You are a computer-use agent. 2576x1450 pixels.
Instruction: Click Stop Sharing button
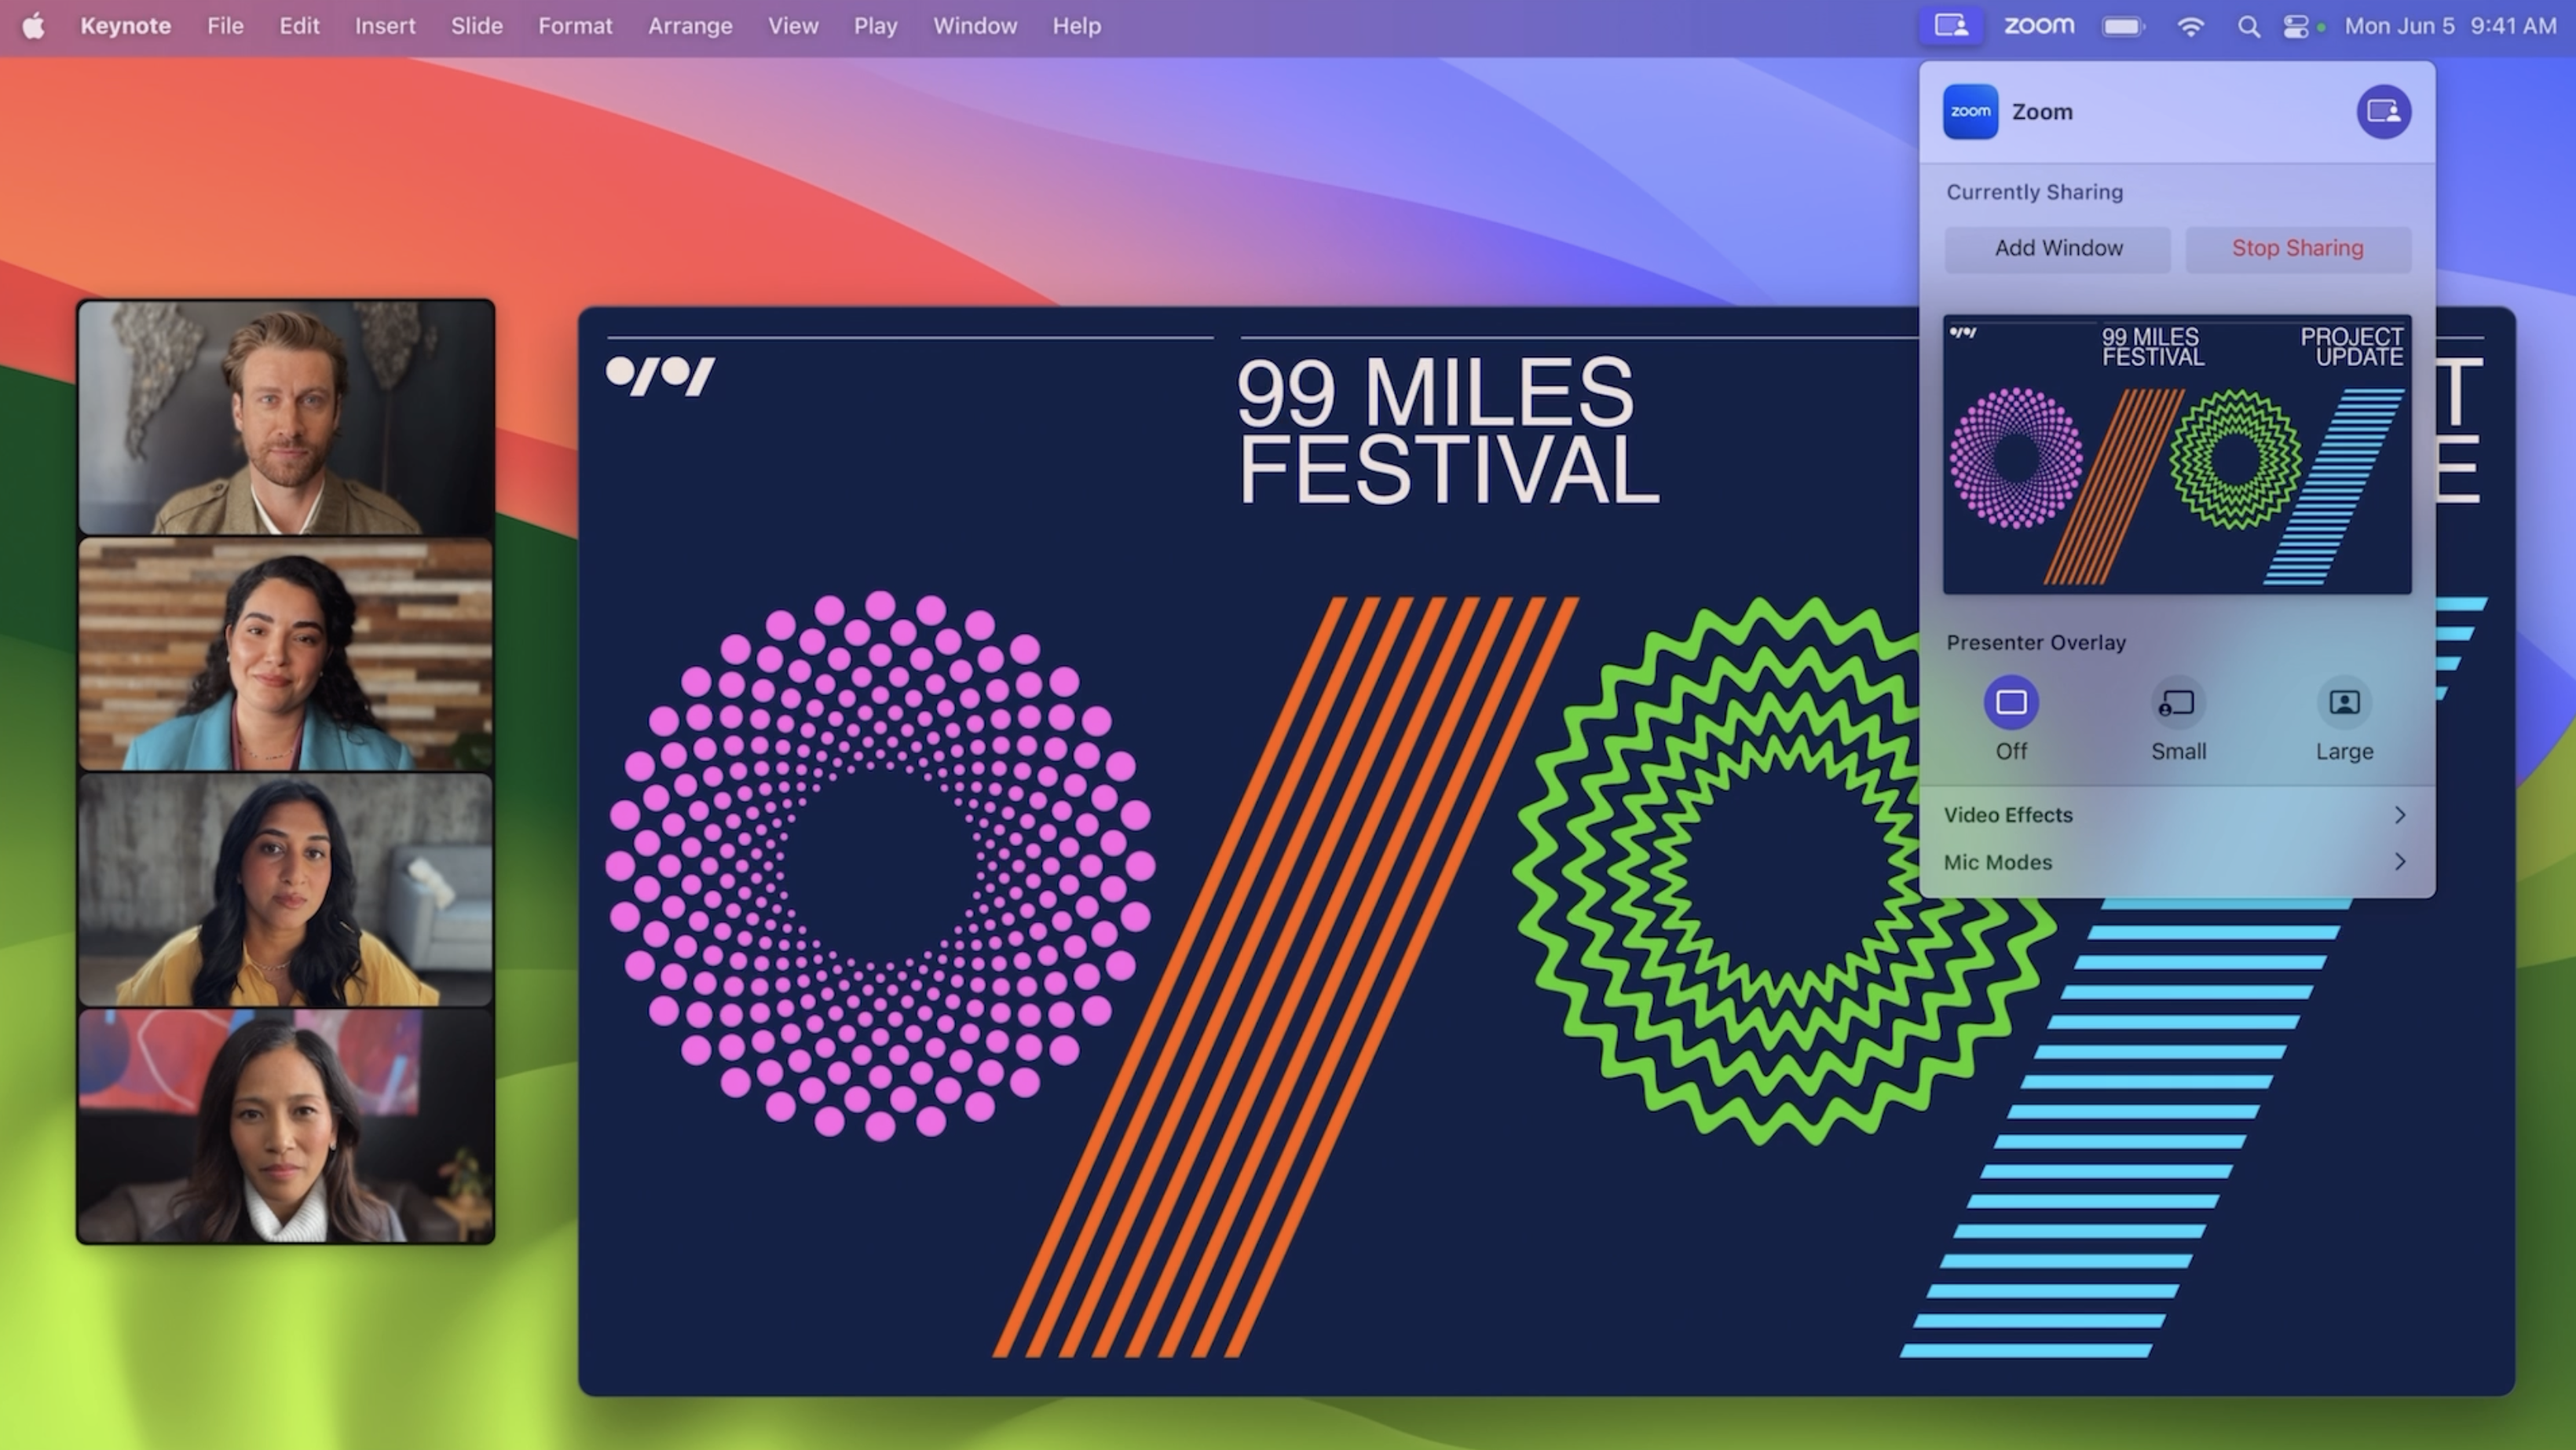tap(2297, 248)
